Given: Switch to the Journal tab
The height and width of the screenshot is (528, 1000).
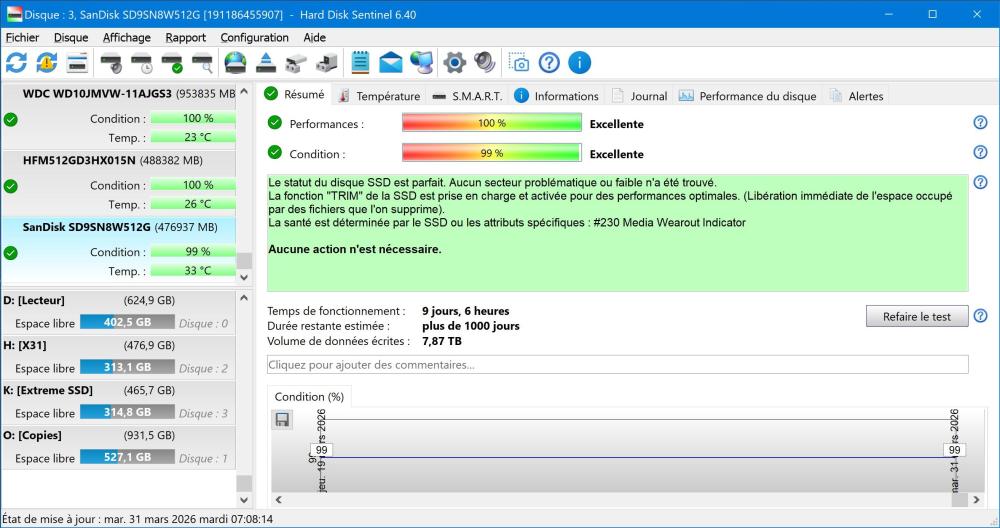Looking at the screenshot, I should point(640,96).
